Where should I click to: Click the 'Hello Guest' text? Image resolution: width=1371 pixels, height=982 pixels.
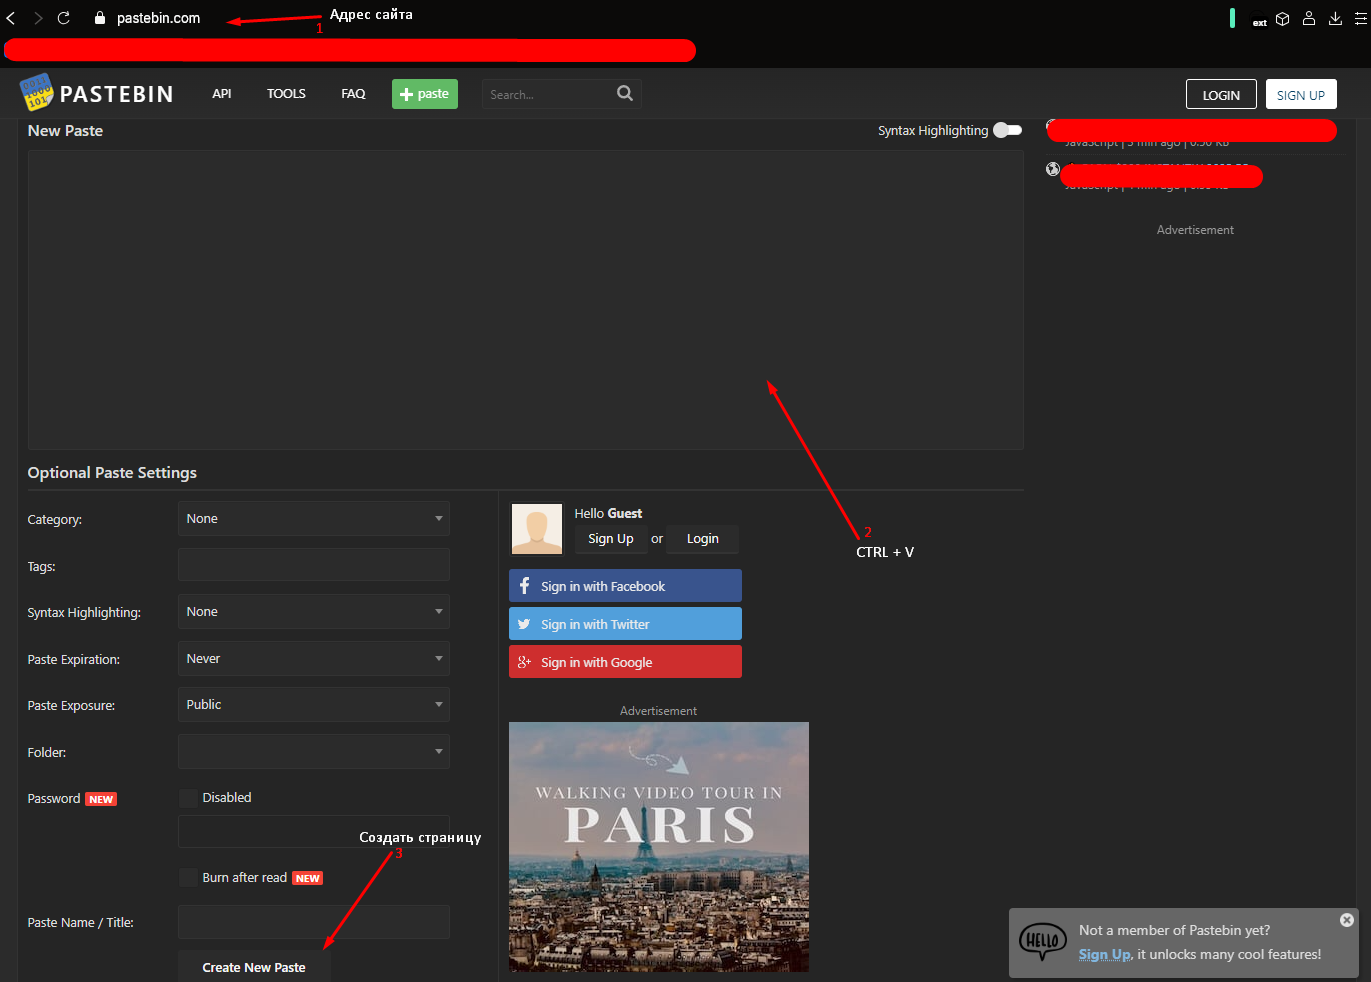click(608, 513)
